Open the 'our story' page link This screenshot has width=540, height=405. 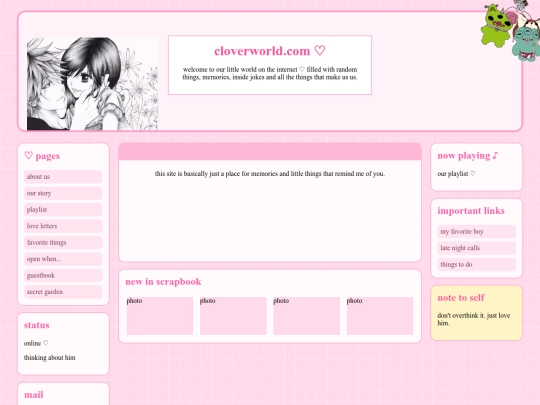click(x=63, y=193)
